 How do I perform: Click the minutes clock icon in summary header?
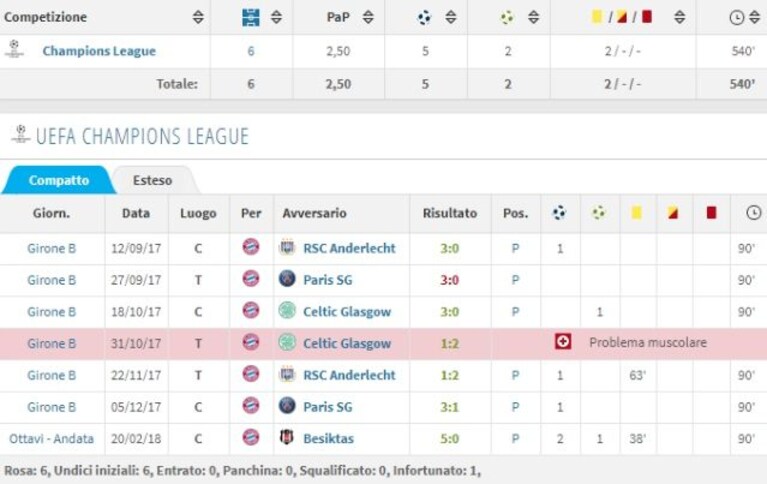[x=737, y=18]
